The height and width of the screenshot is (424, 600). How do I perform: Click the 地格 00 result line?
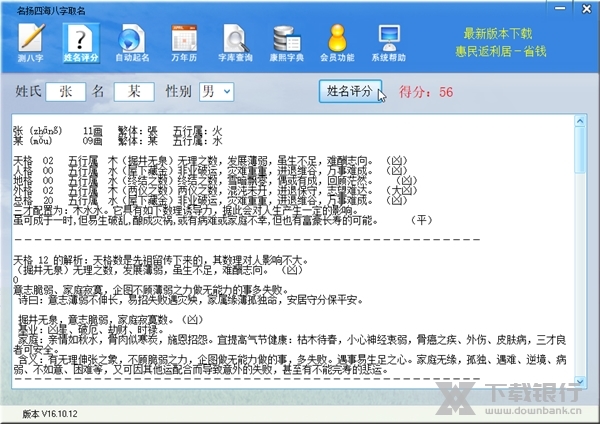(215, 180)
